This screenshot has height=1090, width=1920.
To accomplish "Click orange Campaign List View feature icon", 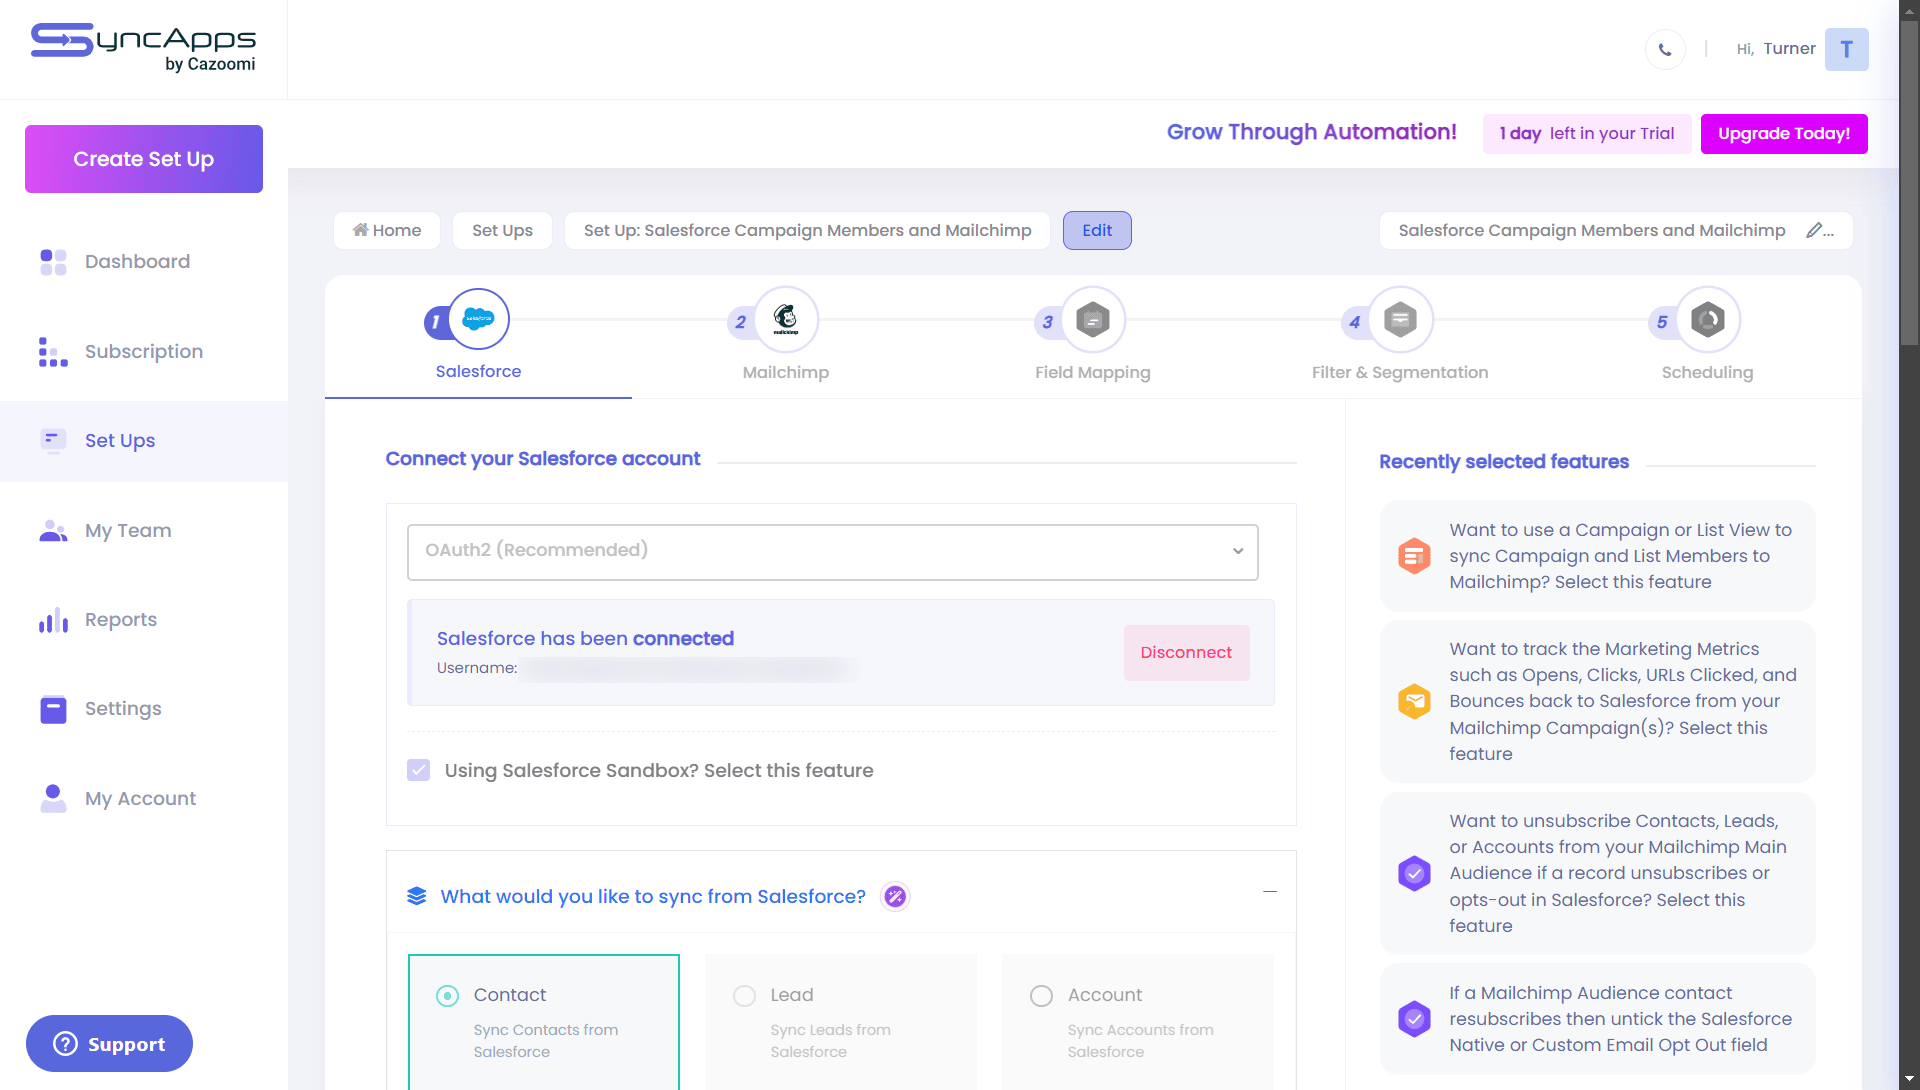I will (x=1414, y=556).
